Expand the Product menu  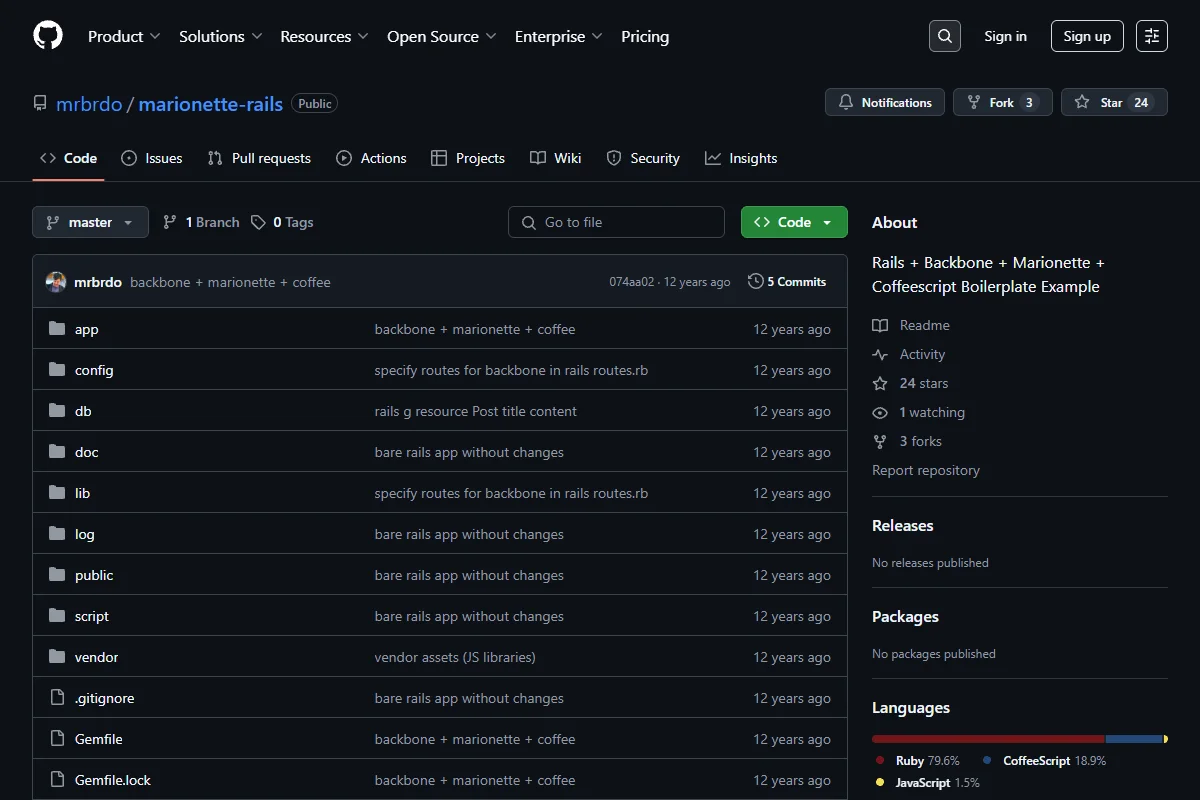[124, 36]
